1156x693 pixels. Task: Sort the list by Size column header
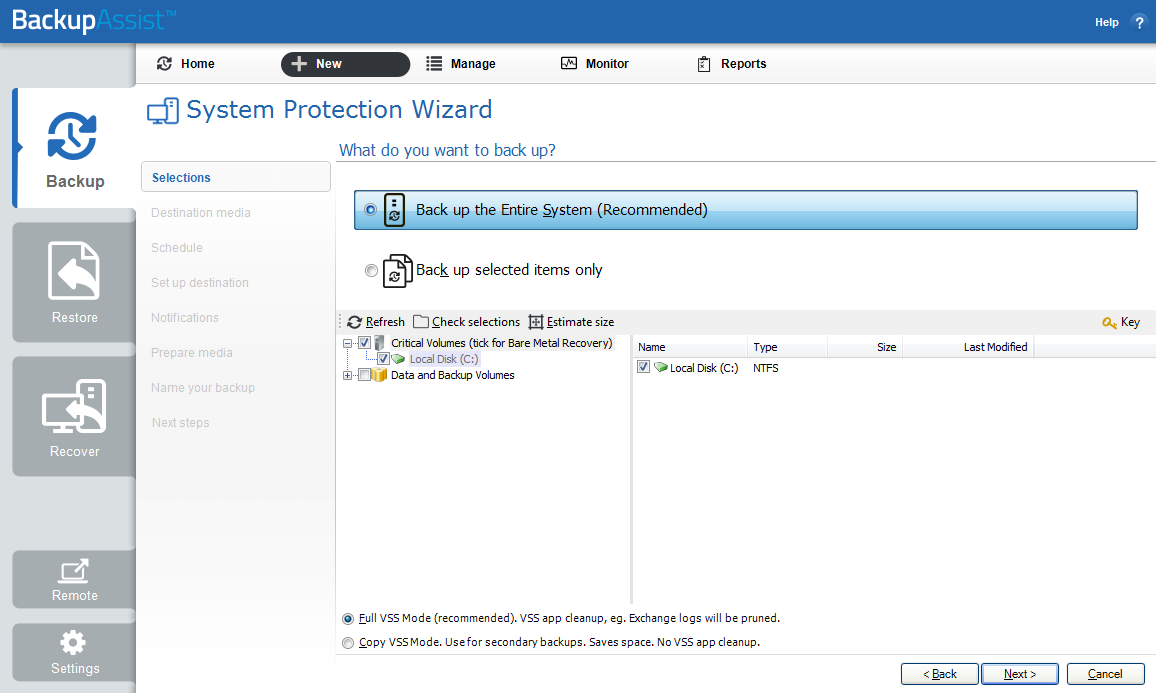(865, 346)
